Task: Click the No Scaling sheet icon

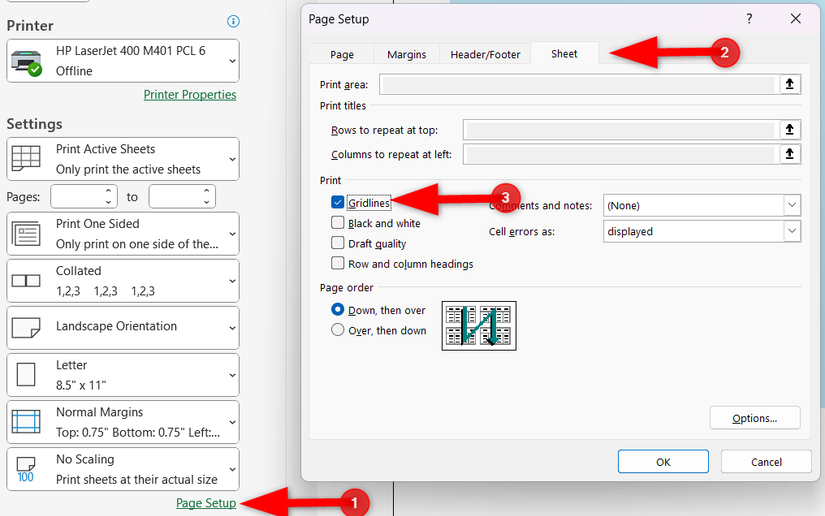Action: [26, 469]
